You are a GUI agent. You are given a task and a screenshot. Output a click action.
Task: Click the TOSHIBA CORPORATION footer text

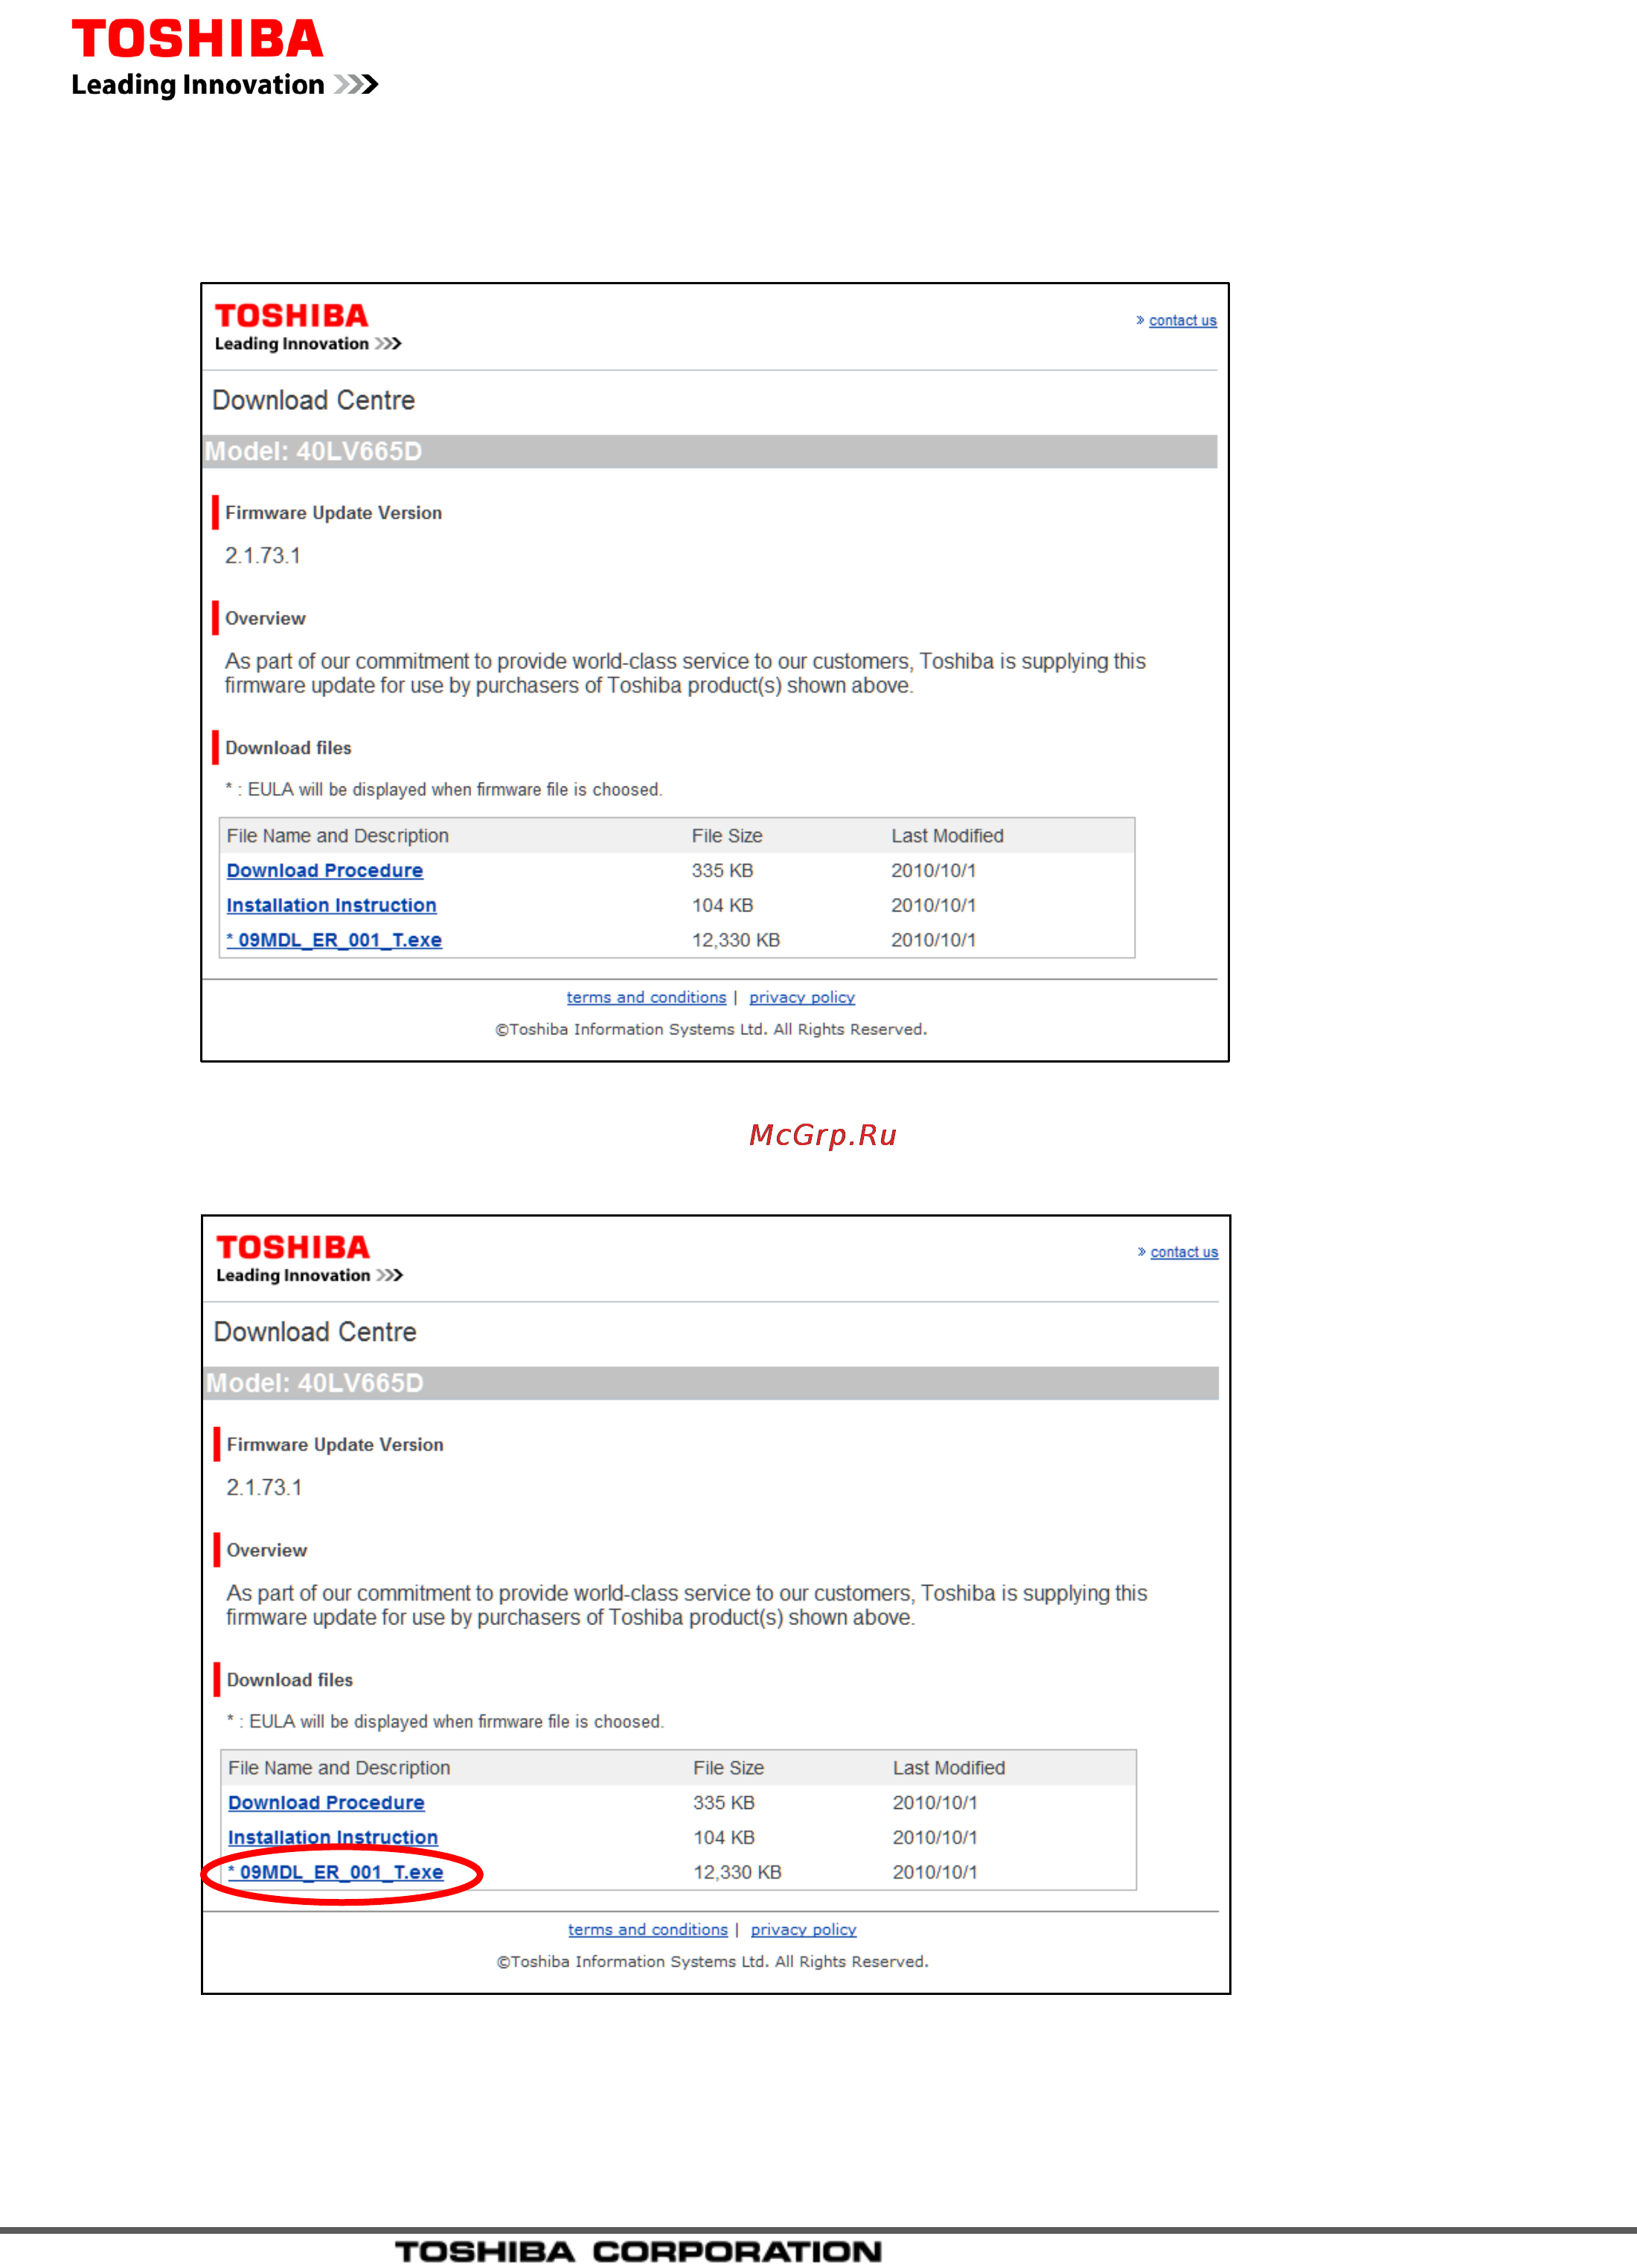[x=638, y=2251]
